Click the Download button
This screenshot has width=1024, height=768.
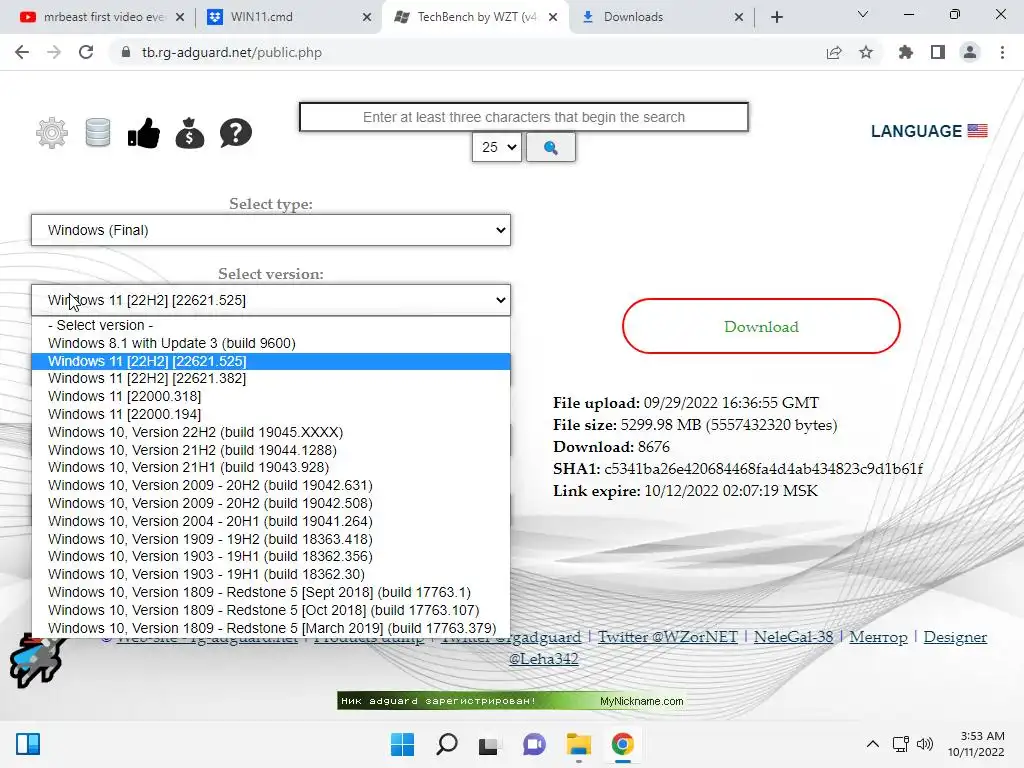[x=761, y=326]
